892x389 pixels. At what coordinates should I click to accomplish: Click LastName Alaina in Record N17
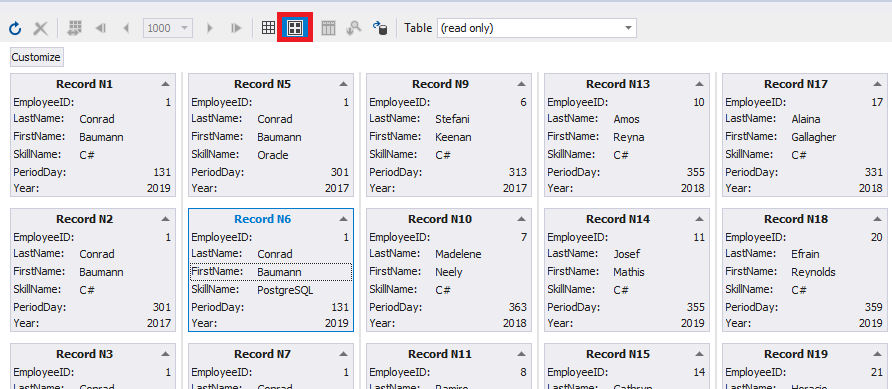click(807, 119)
